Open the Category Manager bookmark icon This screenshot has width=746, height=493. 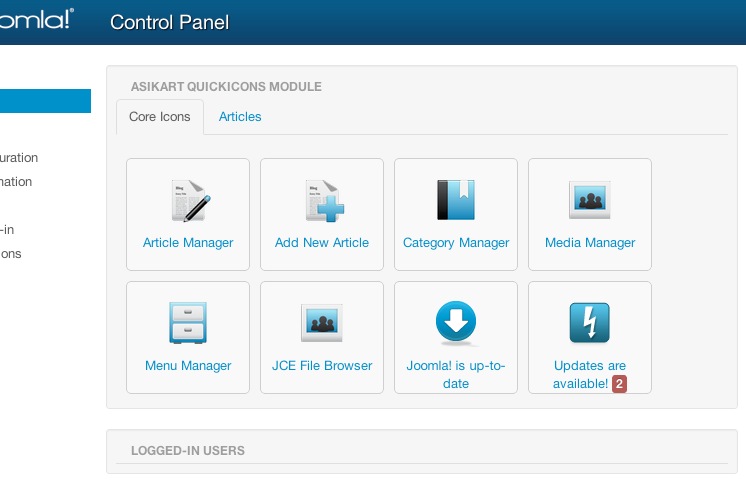[x=456, y=200]
